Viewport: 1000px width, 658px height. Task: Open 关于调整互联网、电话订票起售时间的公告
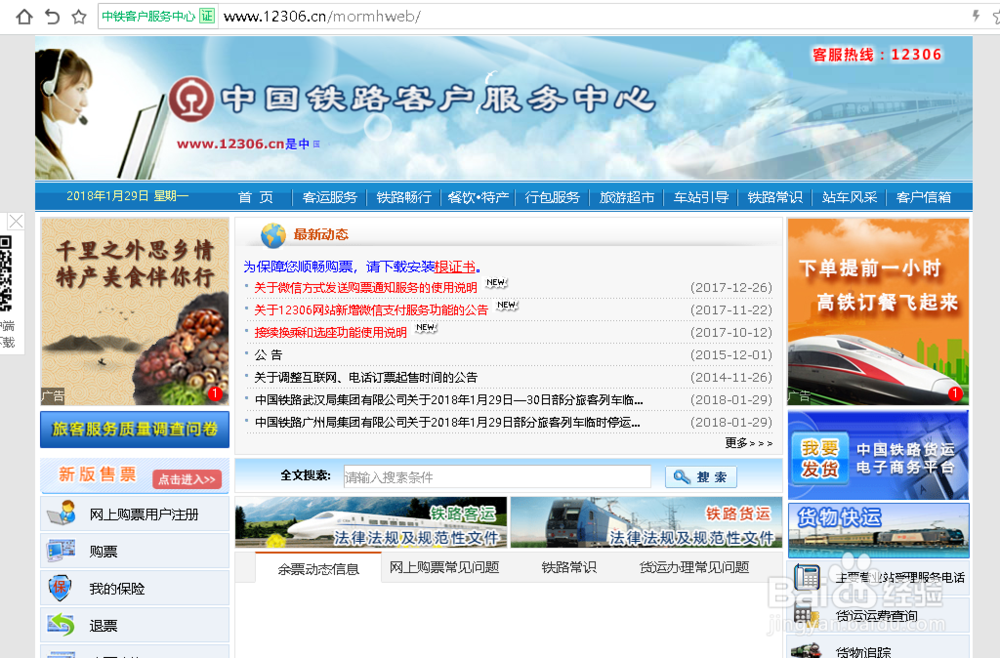point(365,377)
